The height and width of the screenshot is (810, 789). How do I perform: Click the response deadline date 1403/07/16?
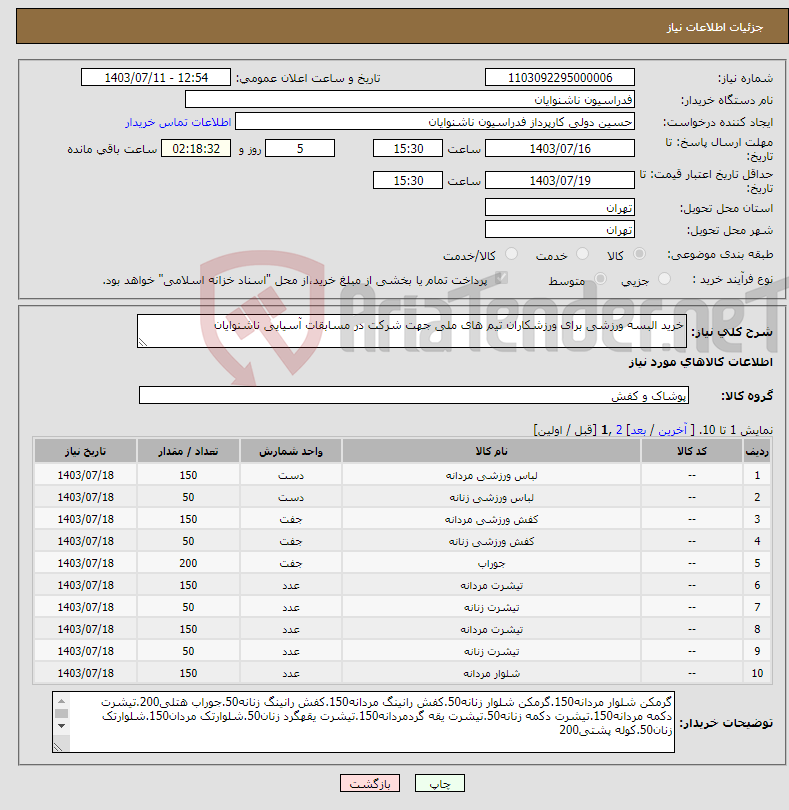560,148
